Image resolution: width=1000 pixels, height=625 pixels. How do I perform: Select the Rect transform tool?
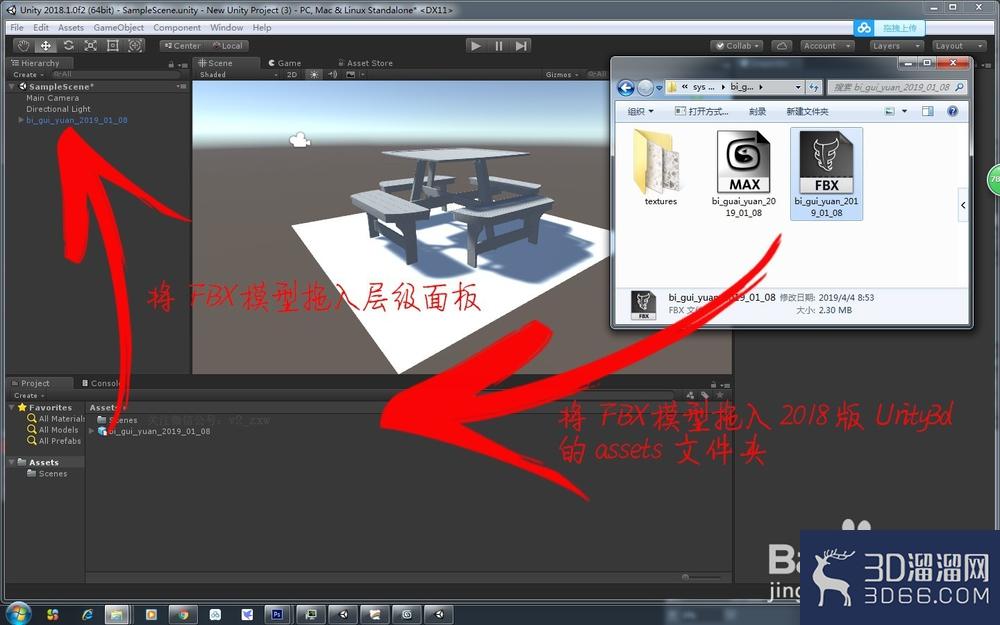click(x=113, y=45)
